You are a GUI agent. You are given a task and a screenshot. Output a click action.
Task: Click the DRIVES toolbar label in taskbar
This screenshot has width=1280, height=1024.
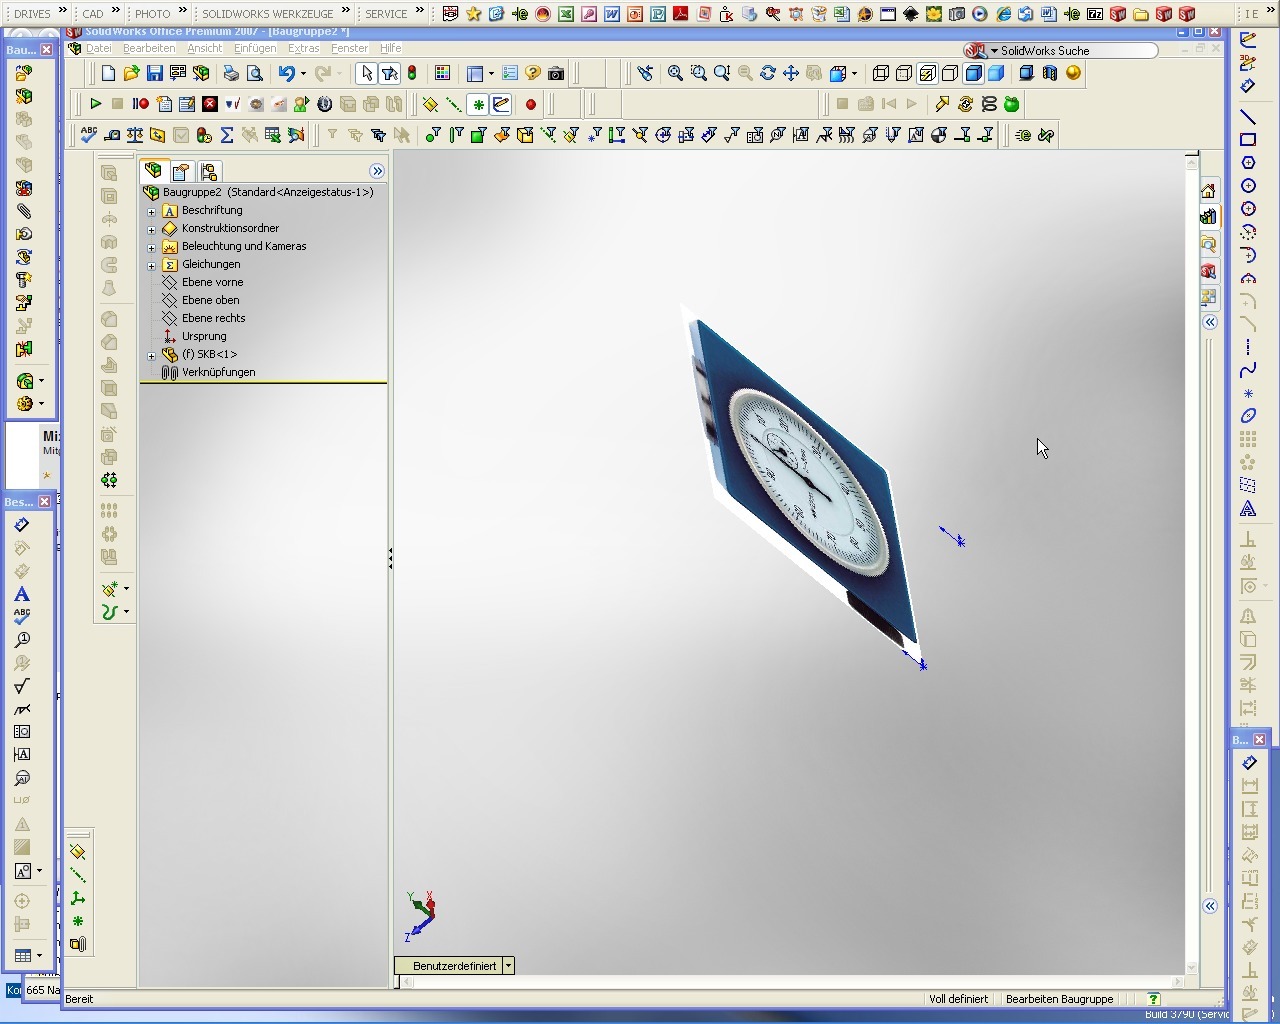coord(32,13)
